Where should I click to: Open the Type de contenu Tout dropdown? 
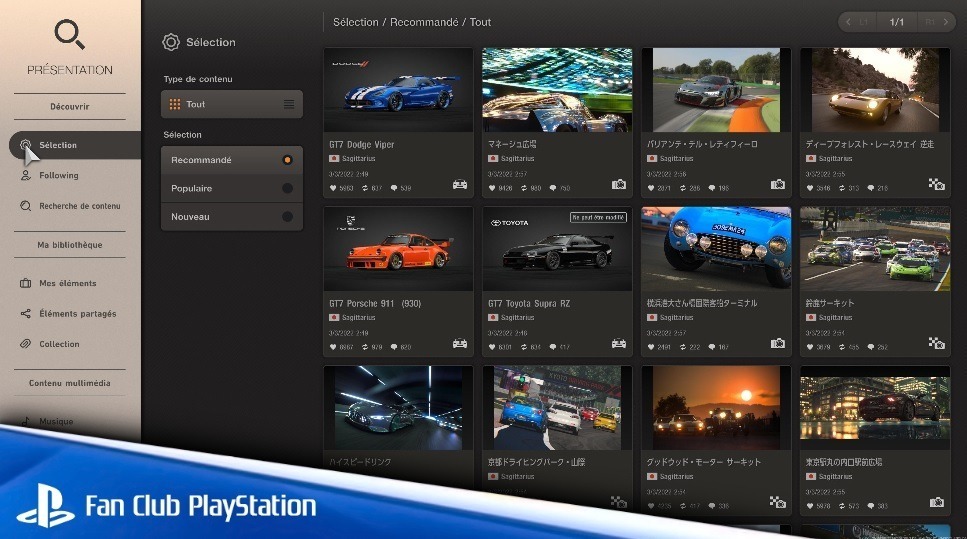232,104
